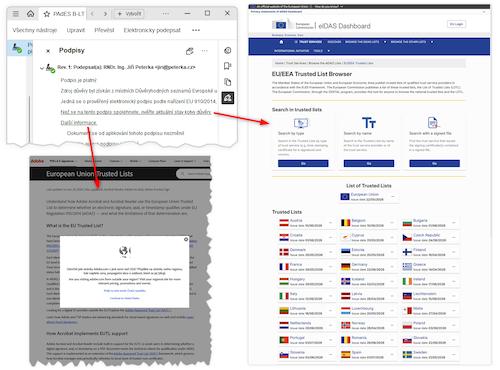Open PDFs & E-signatures menu on Adobe page
Viewport: 500px width, 370px height.
point(63,161)
